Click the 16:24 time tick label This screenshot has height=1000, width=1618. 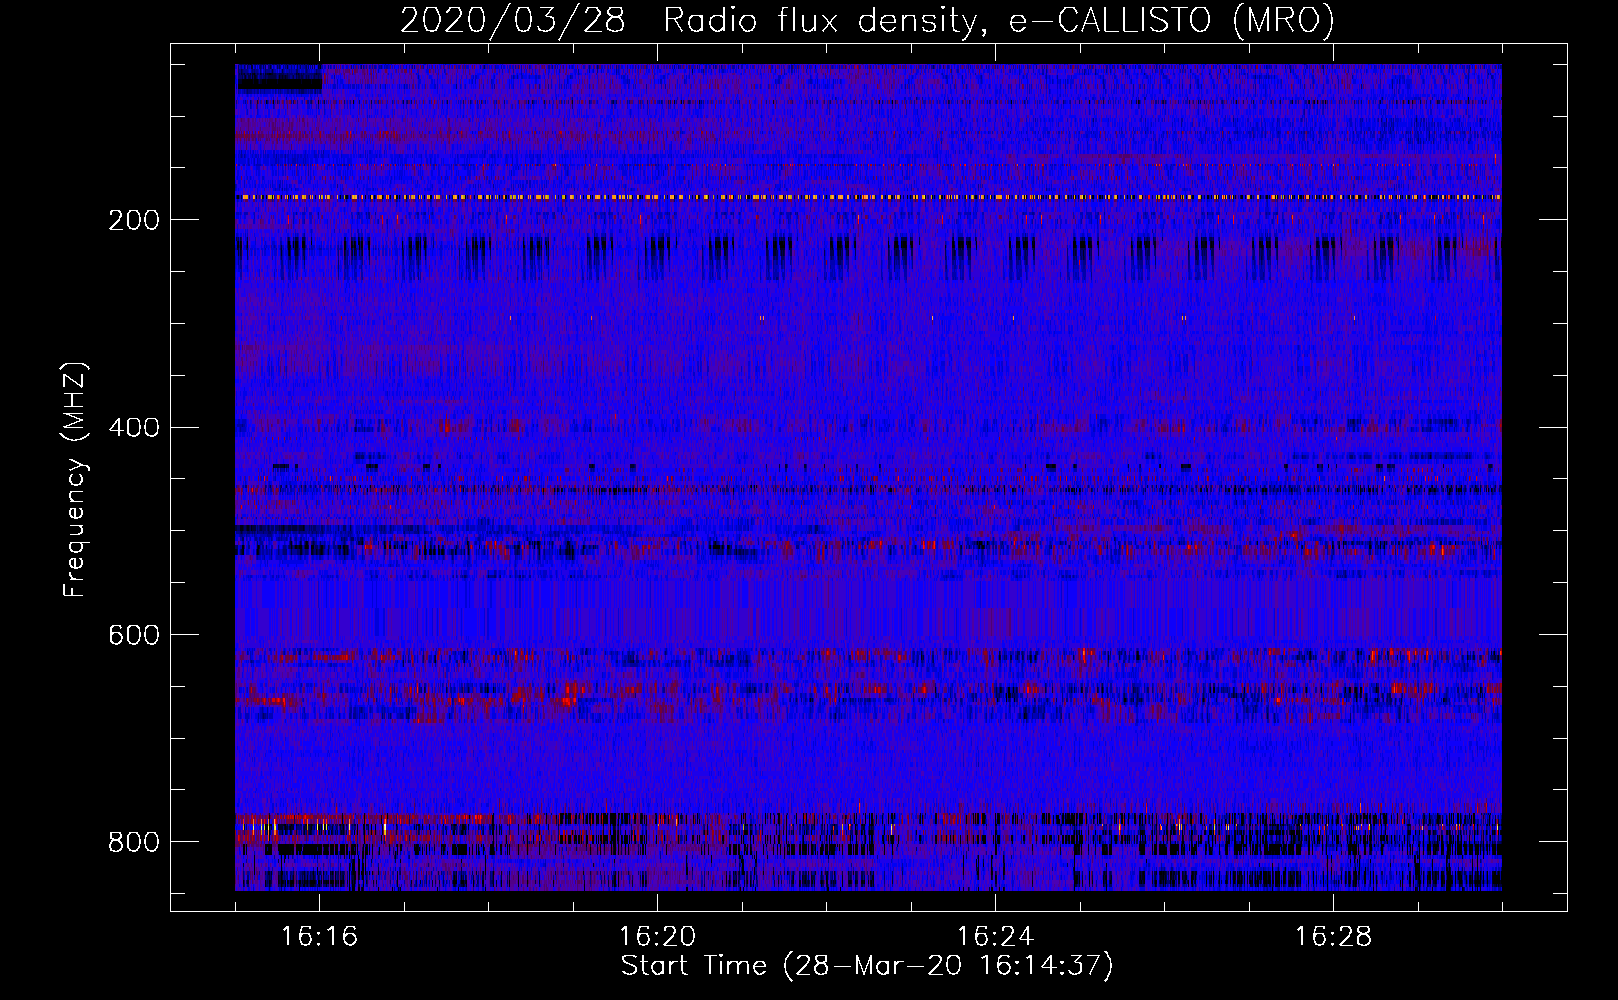tap(995, 937)
